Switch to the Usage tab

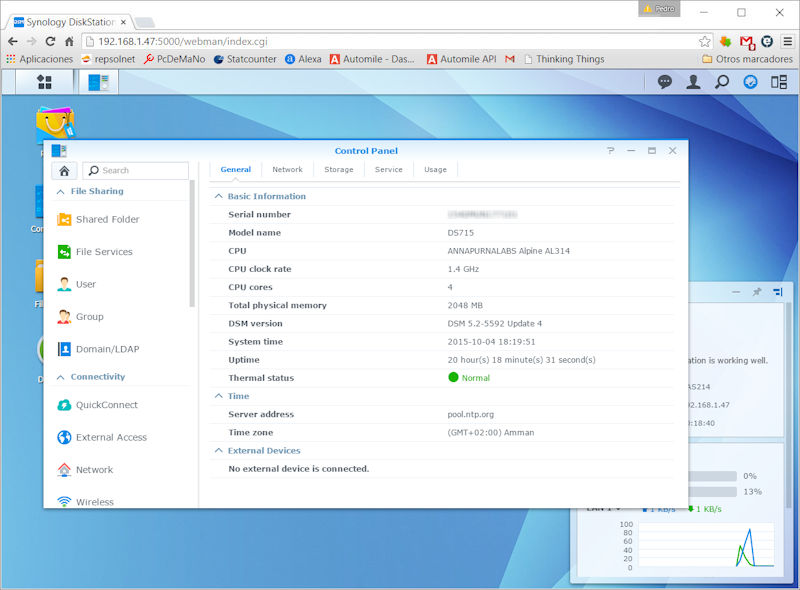coord(435,169)
